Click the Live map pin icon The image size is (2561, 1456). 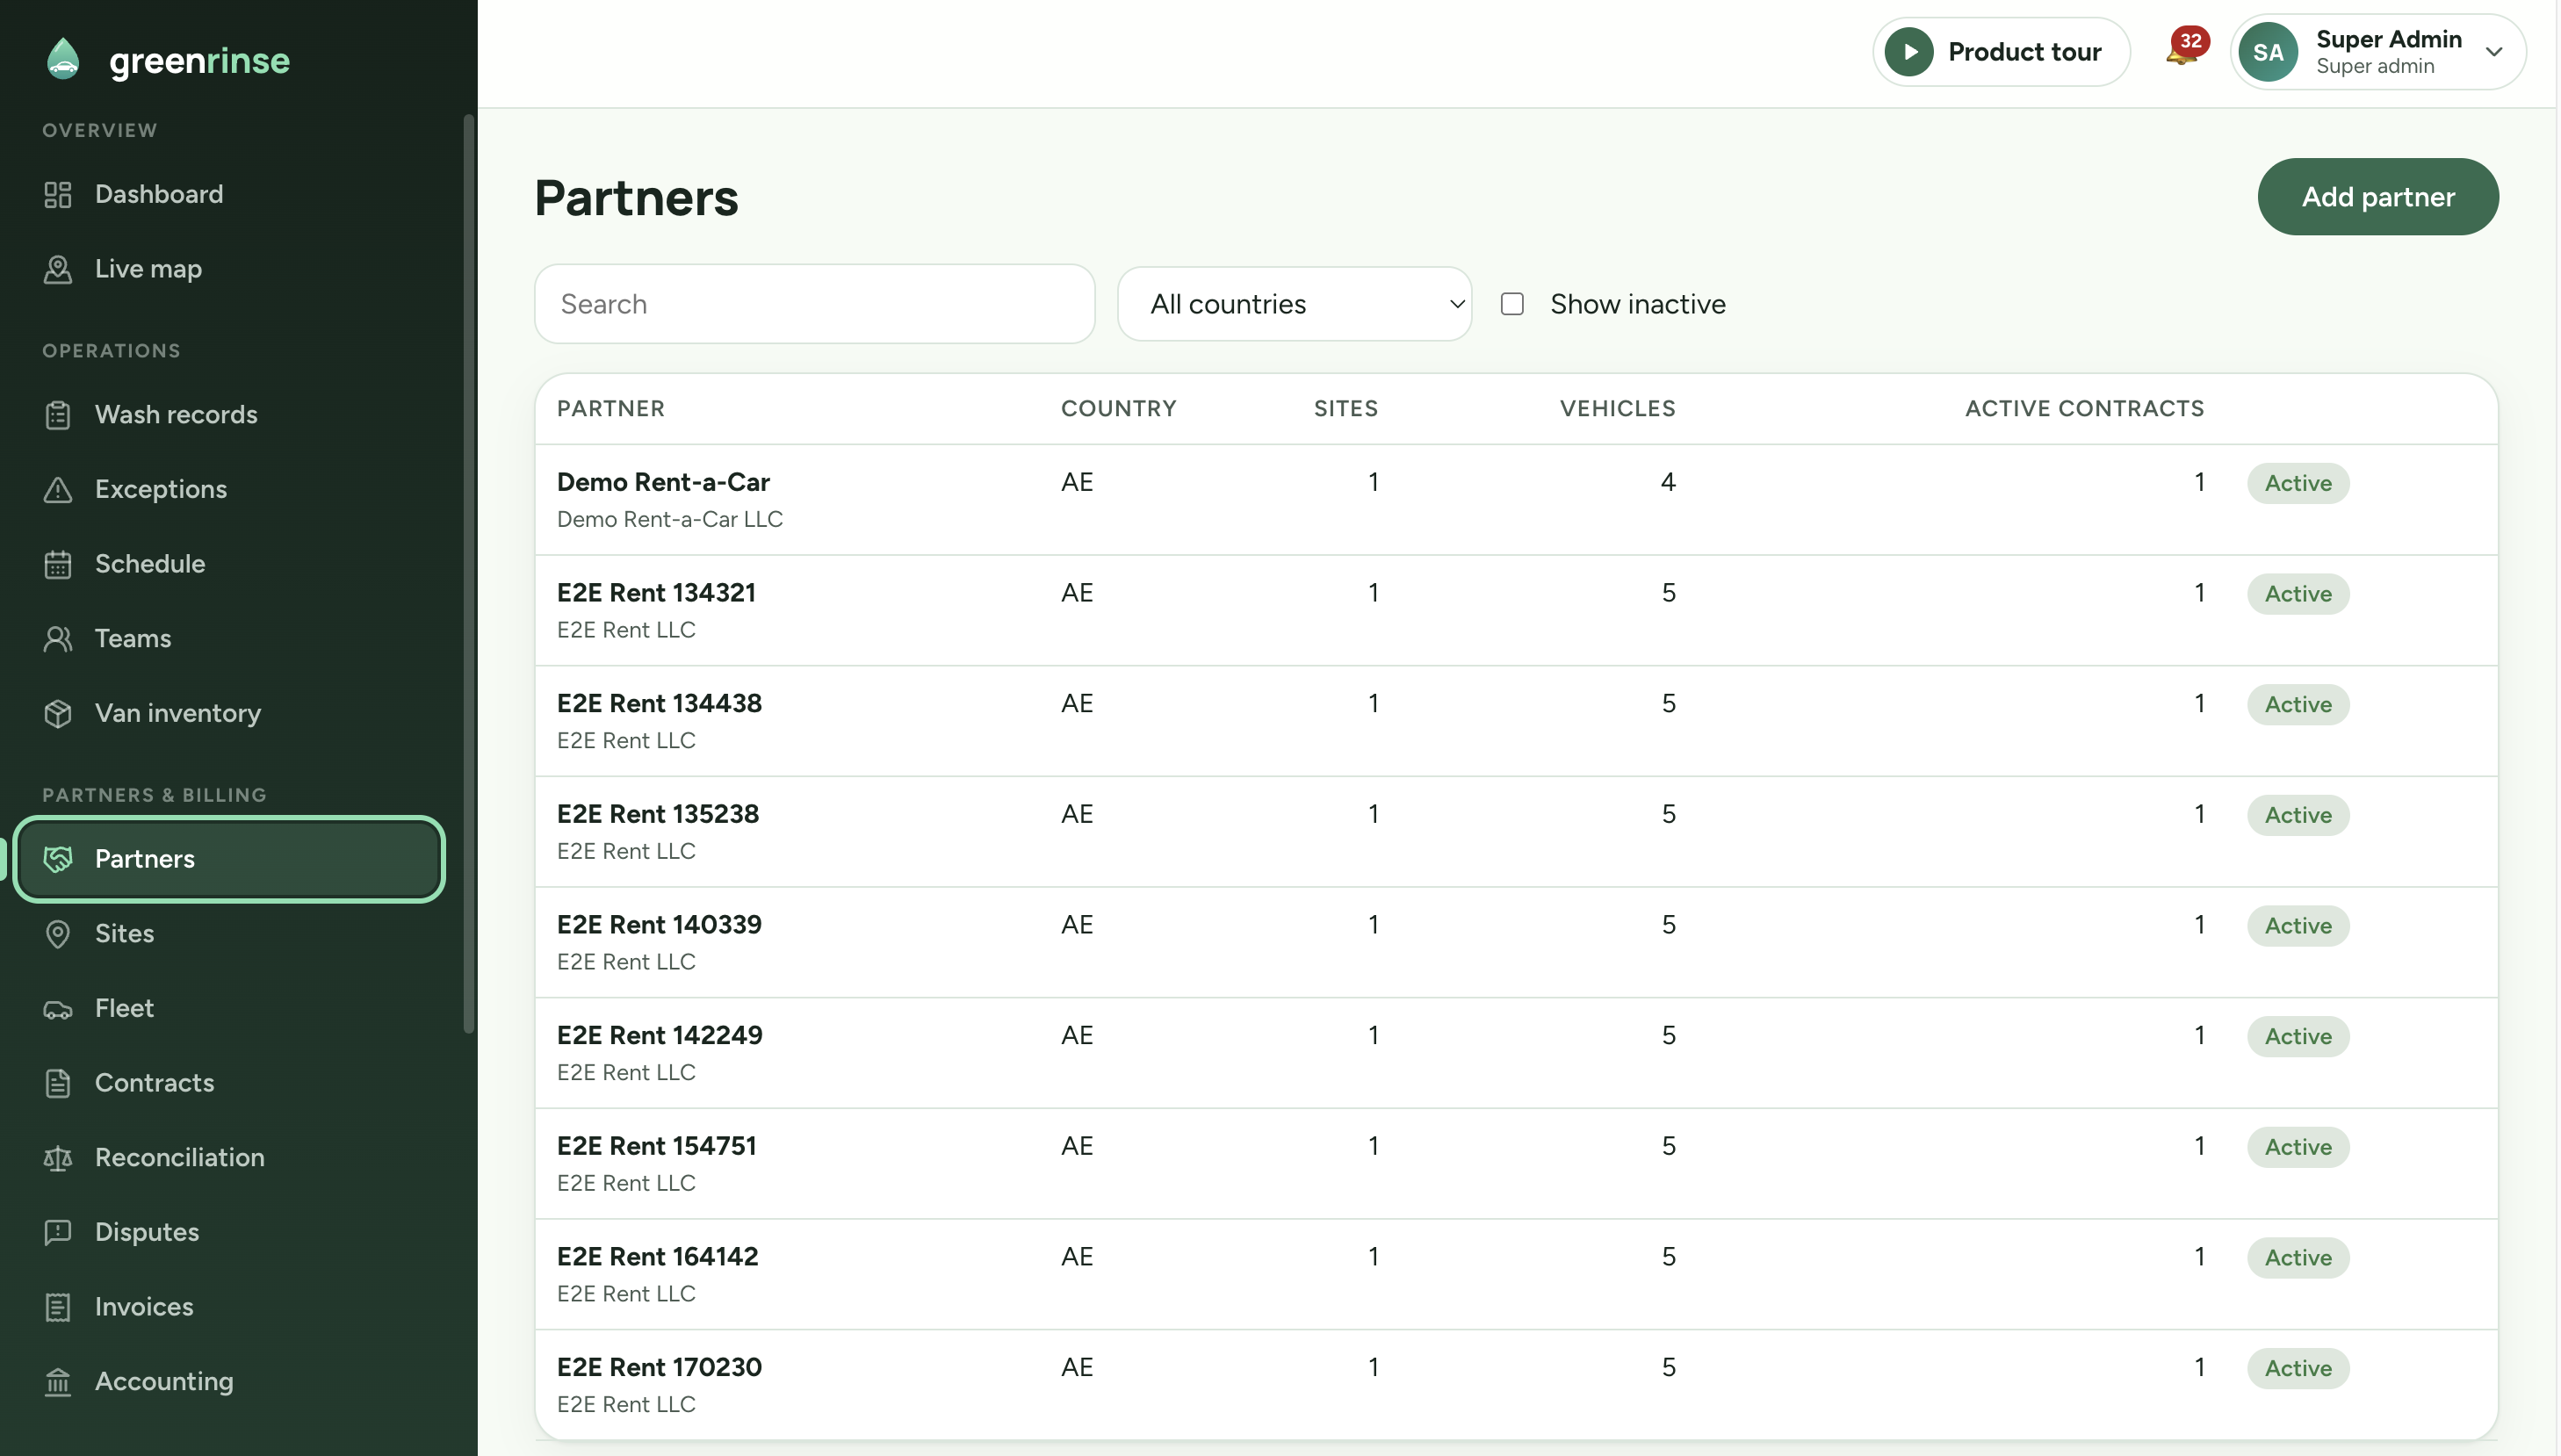(x=58, y=269)
